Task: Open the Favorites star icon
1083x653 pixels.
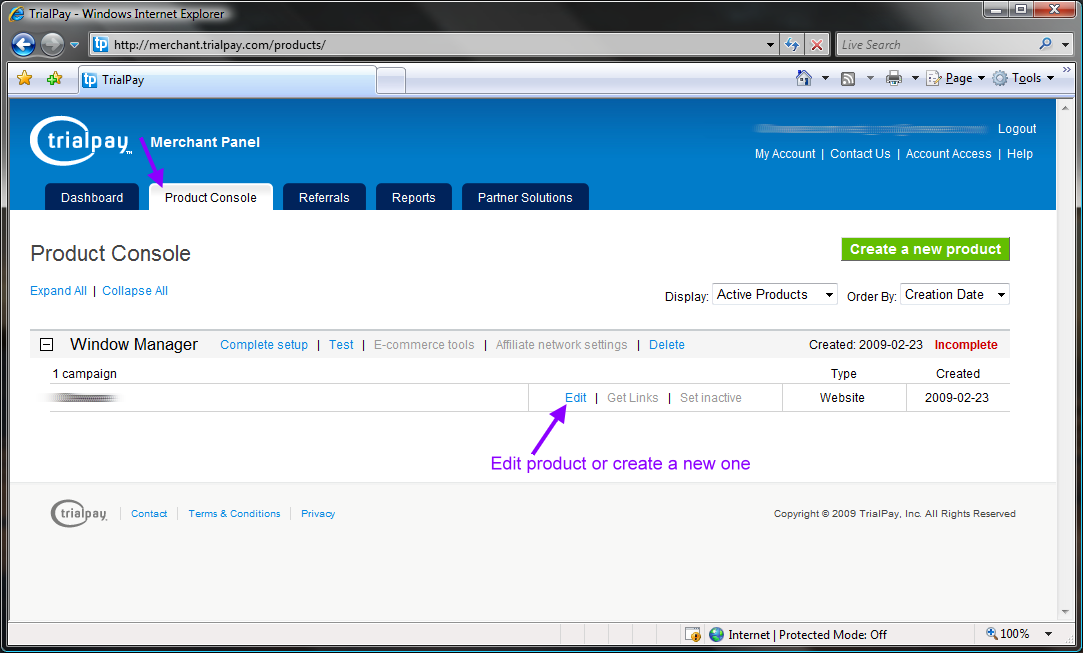Action: [x=25, y=79]
